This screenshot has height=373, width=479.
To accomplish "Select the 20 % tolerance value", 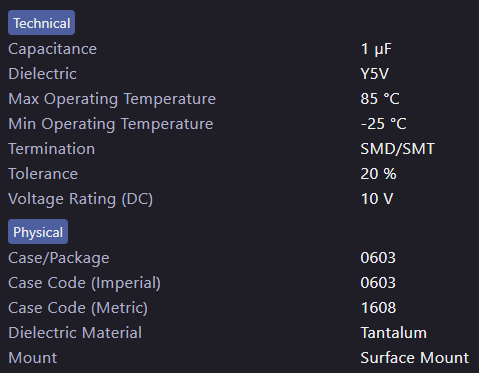I will (379, 174).
